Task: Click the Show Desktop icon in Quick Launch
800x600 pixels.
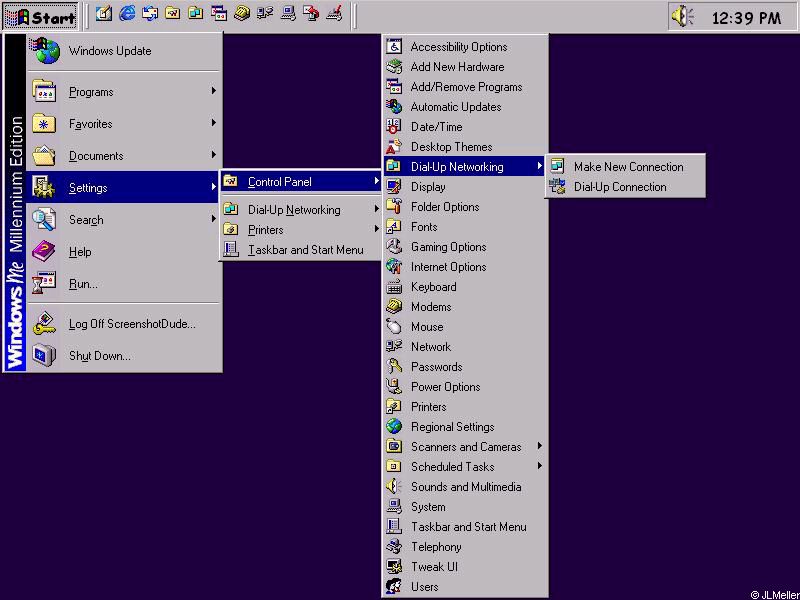Action: [104, 14]
